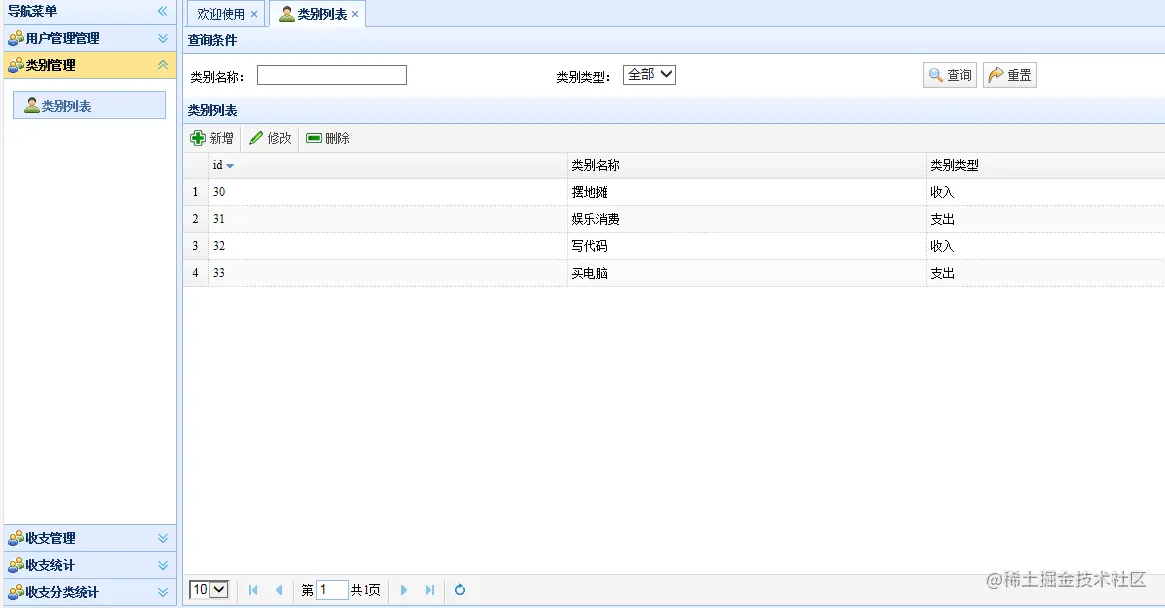Viewport: 1165px width, 608px height.
Task: Select the row with id 33
Action: (x=674, y=273)
